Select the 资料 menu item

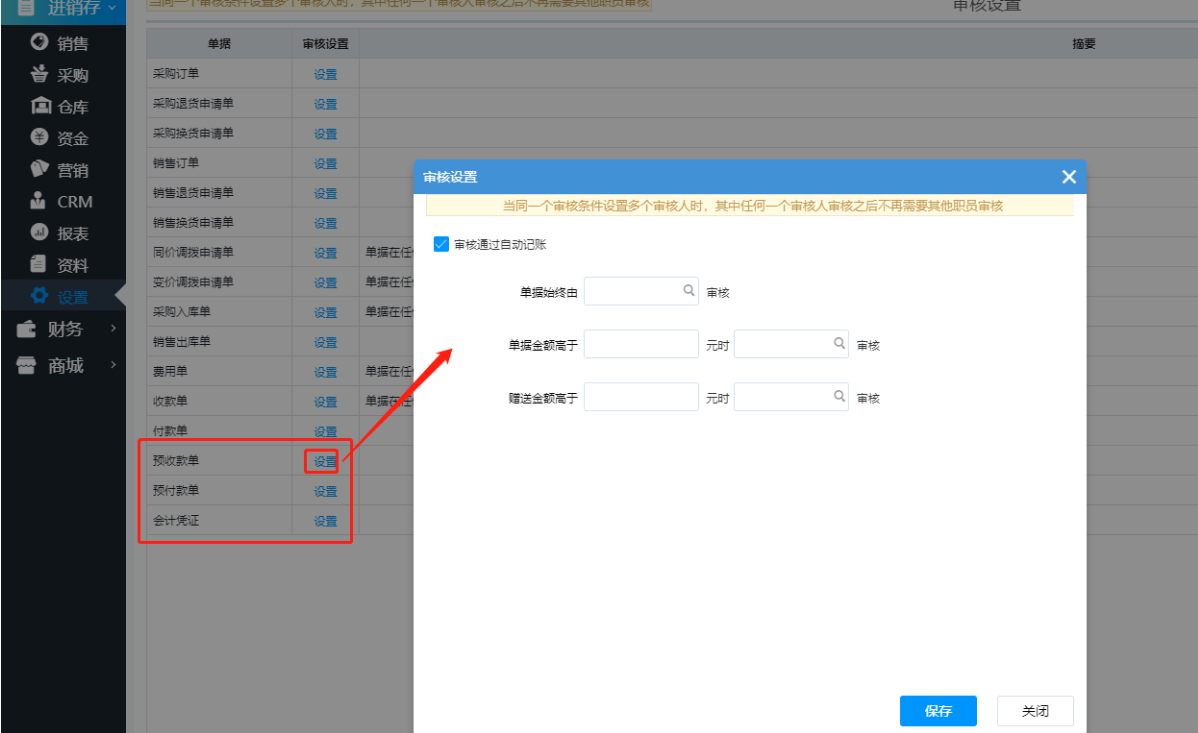73,265
